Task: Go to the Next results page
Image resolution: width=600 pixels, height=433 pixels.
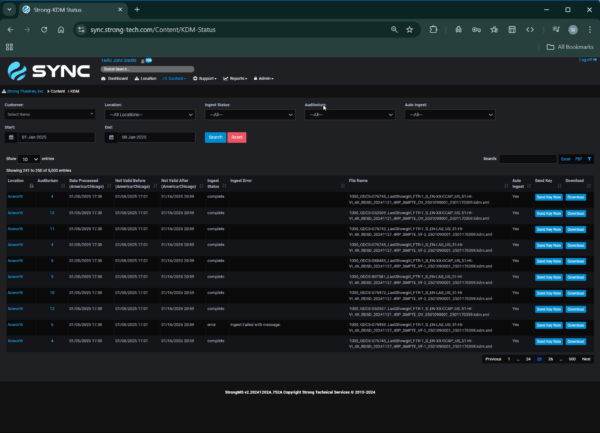Action: point(586,358)
